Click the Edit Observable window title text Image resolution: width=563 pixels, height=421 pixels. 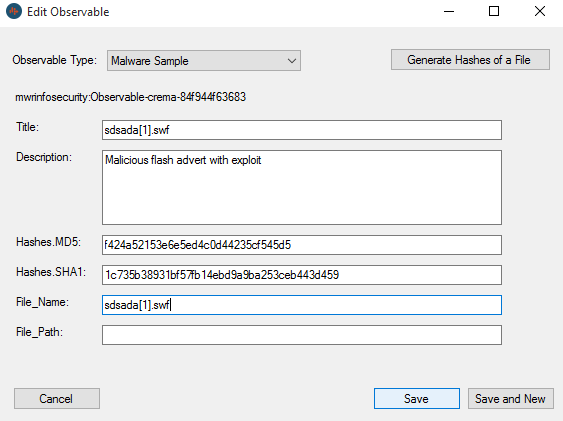click(x=68, y=12)
